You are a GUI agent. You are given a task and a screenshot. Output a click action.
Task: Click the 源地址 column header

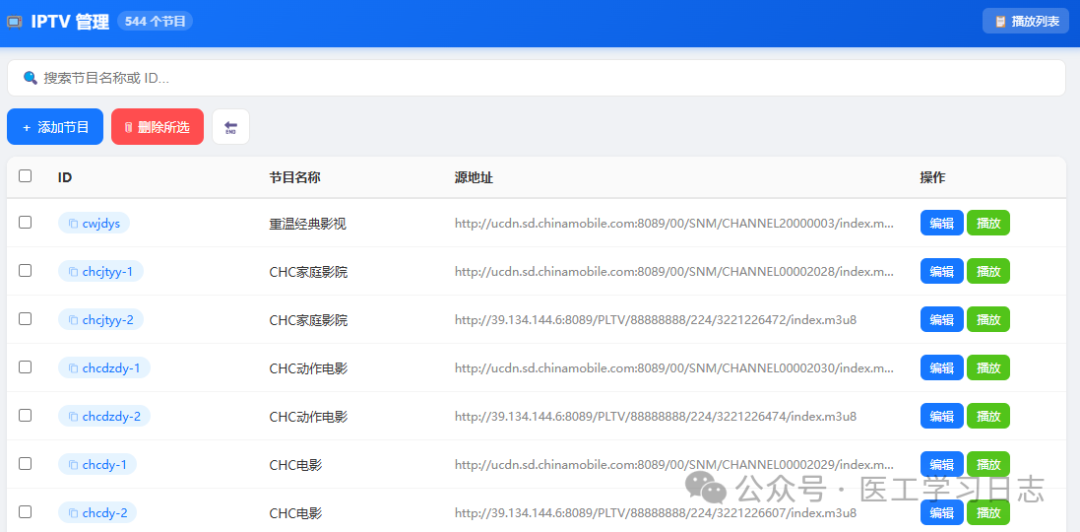point(474,177)
